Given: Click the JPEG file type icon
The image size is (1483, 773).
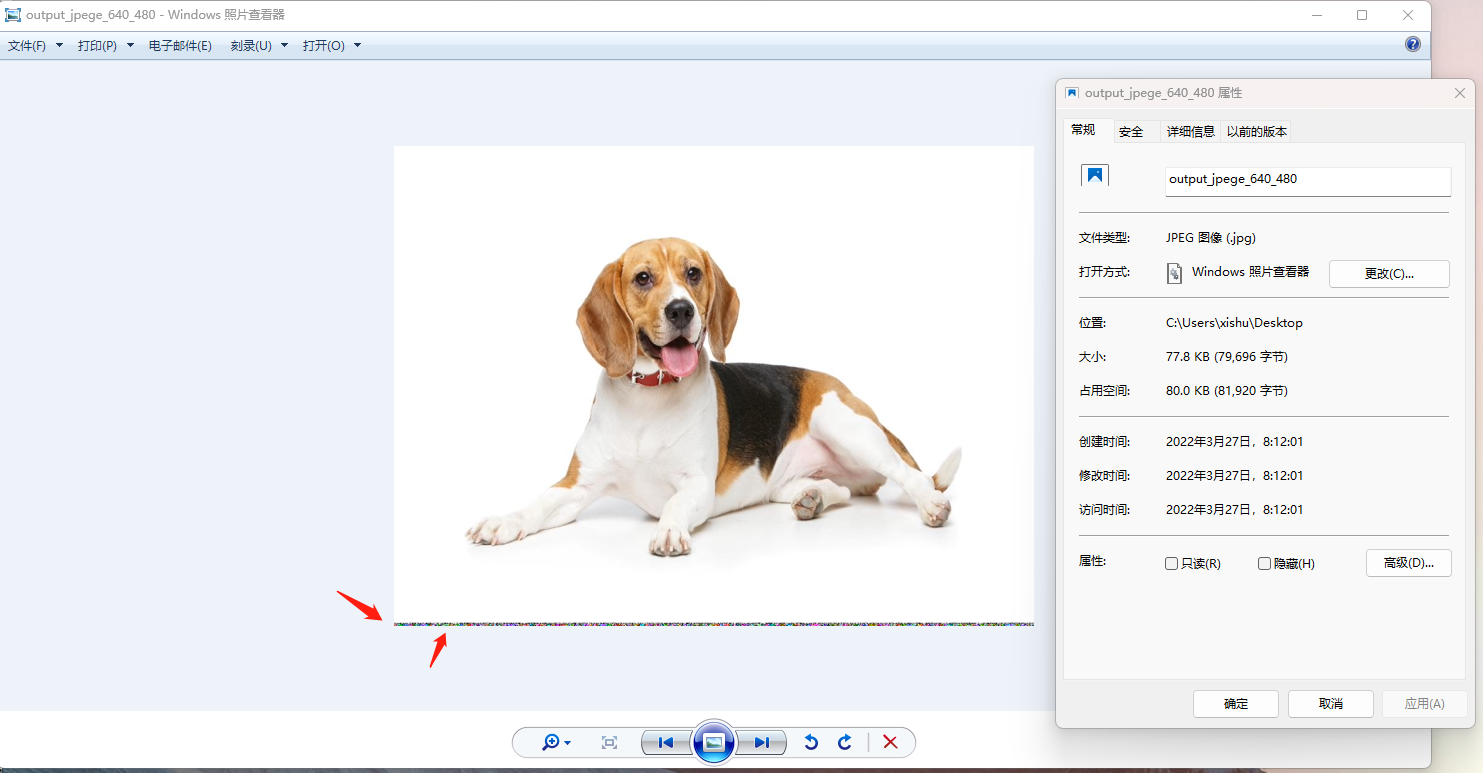Looking at the screenshot, I should (1095, 176).
